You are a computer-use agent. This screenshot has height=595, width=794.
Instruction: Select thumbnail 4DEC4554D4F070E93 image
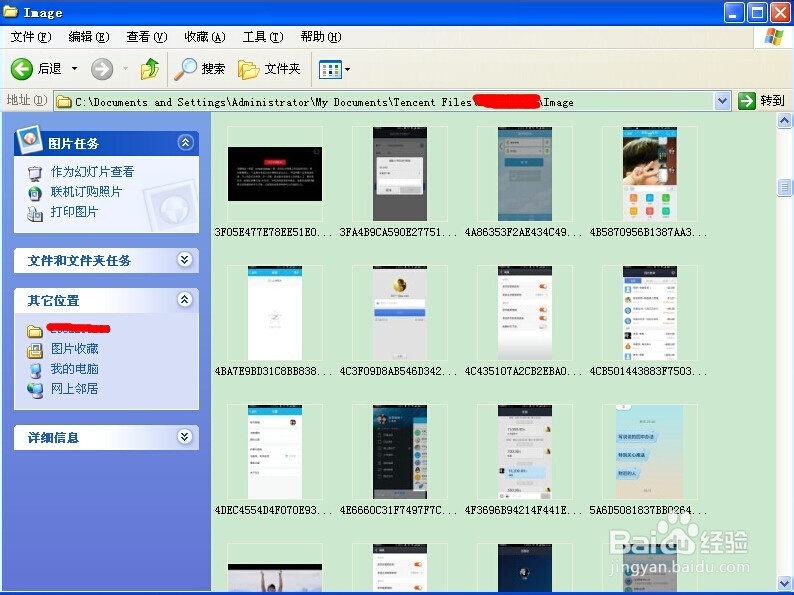pyautogui.click(x=274, y=452)
